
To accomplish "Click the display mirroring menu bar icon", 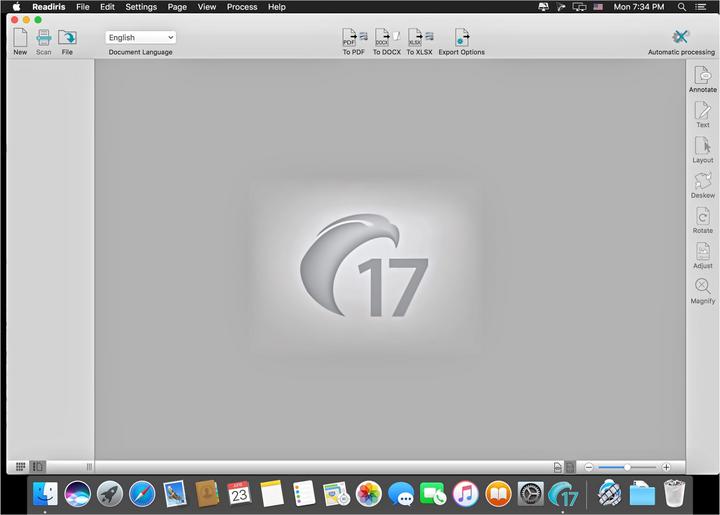I will (x=579, y=7).
